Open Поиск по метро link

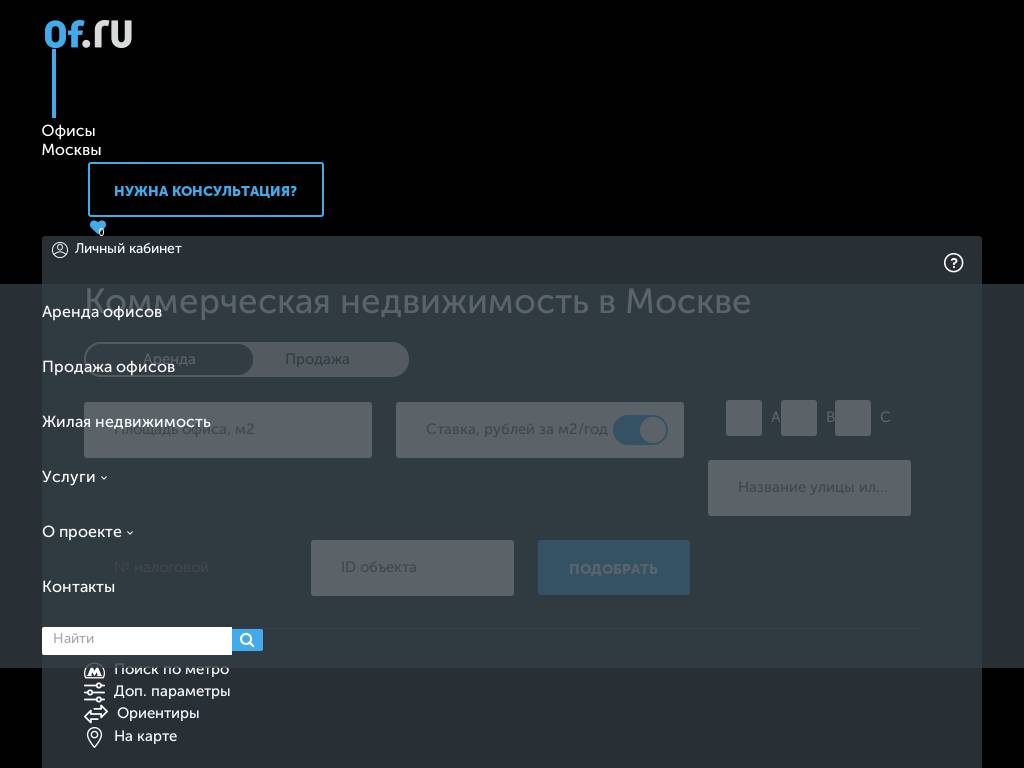tap(172, 669)
